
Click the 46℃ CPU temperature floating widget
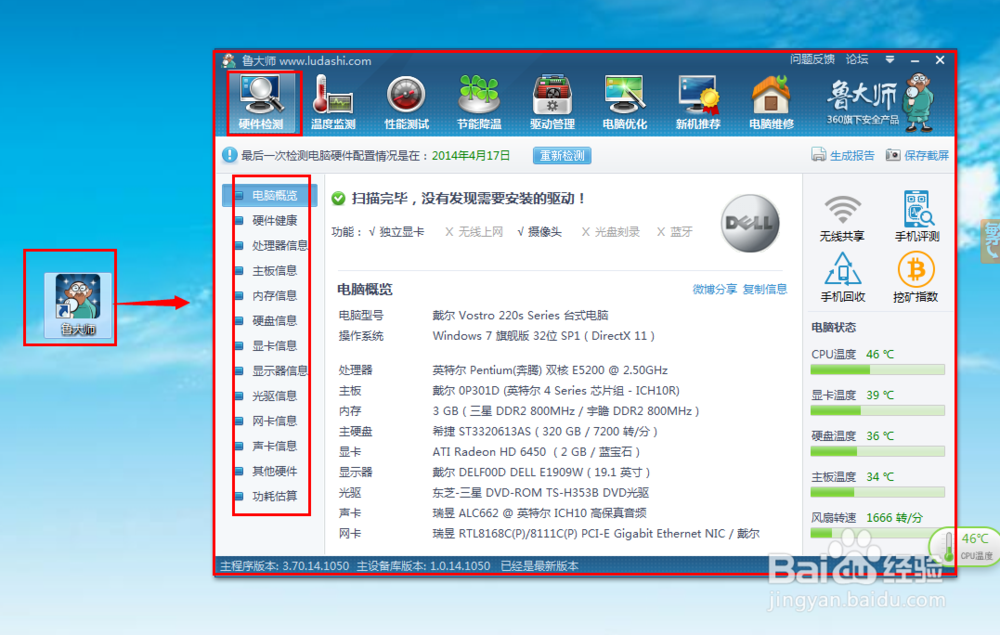point(966,547)
